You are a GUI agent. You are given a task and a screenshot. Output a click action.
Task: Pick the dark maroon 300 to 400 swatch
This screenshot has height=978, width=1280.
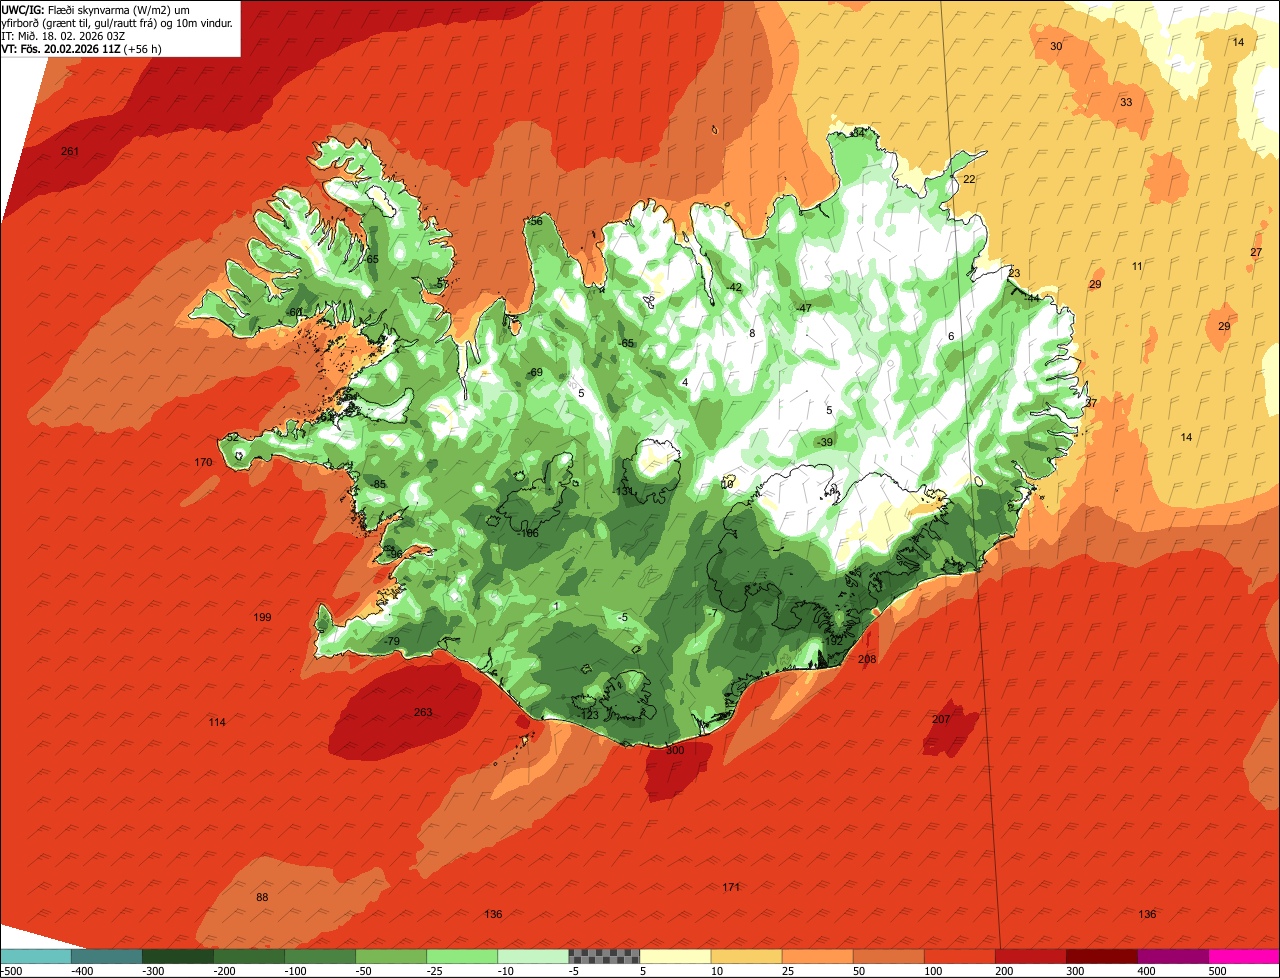(1101, 956)
